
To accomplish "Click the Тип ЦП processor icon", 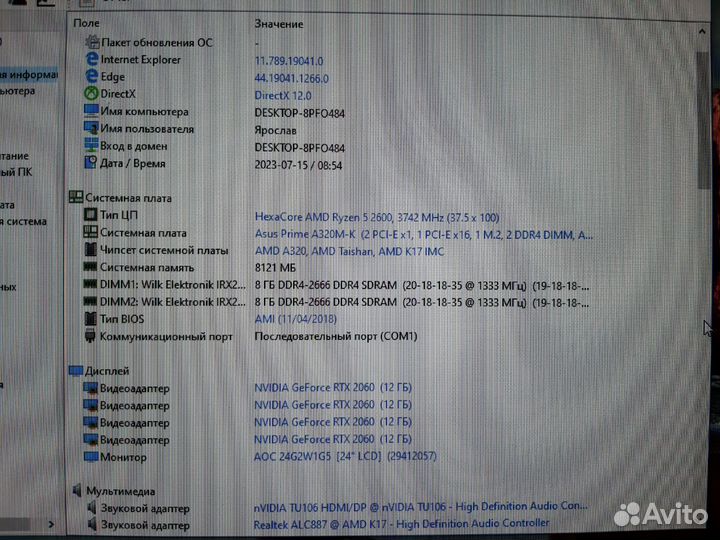I will pos(90,214).
